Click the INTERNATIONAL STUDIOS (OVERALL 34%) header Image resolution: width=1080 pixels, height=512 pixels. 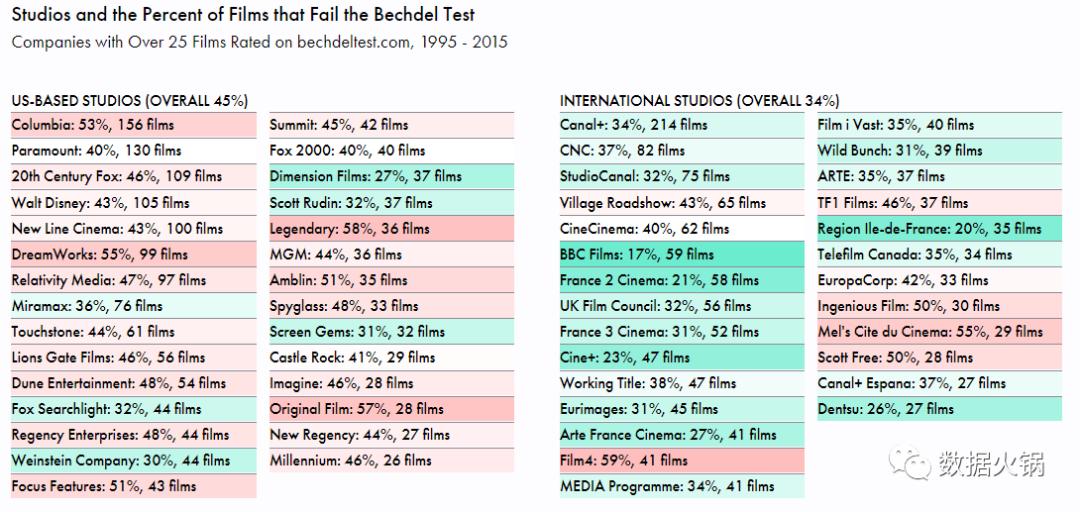click(699, 101)
